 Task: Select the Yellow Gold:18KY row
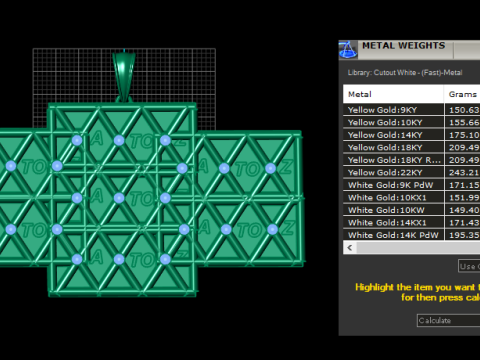pyautogui.click(x=412, y=147)
